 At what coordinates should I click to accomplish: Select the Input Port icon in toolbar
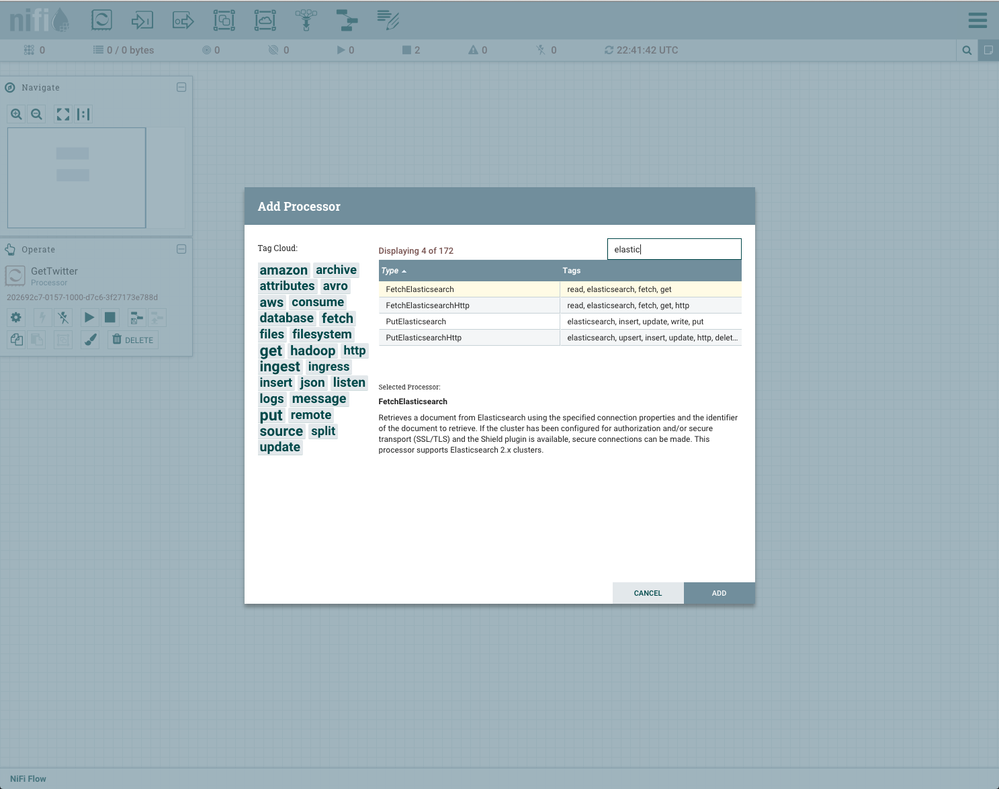(141, 20)
